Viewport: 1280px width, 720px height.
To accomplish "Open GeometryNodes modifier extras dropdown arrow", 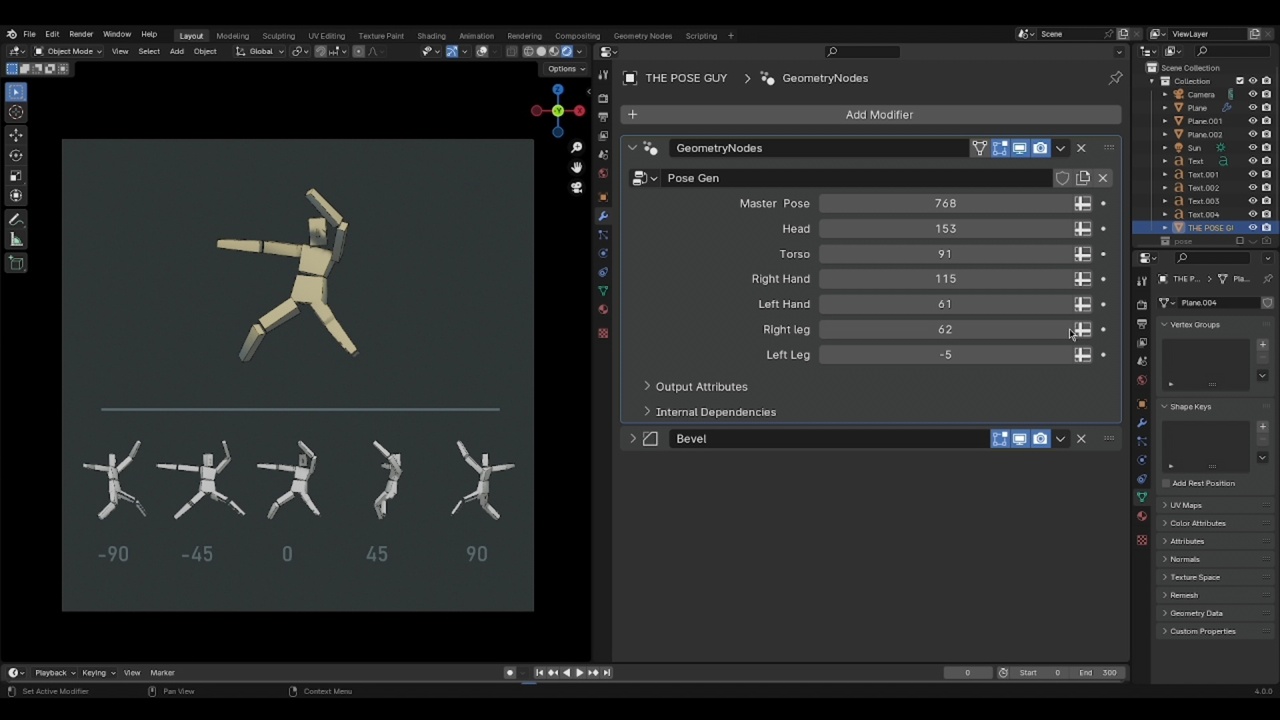I will pos(1060,148).
